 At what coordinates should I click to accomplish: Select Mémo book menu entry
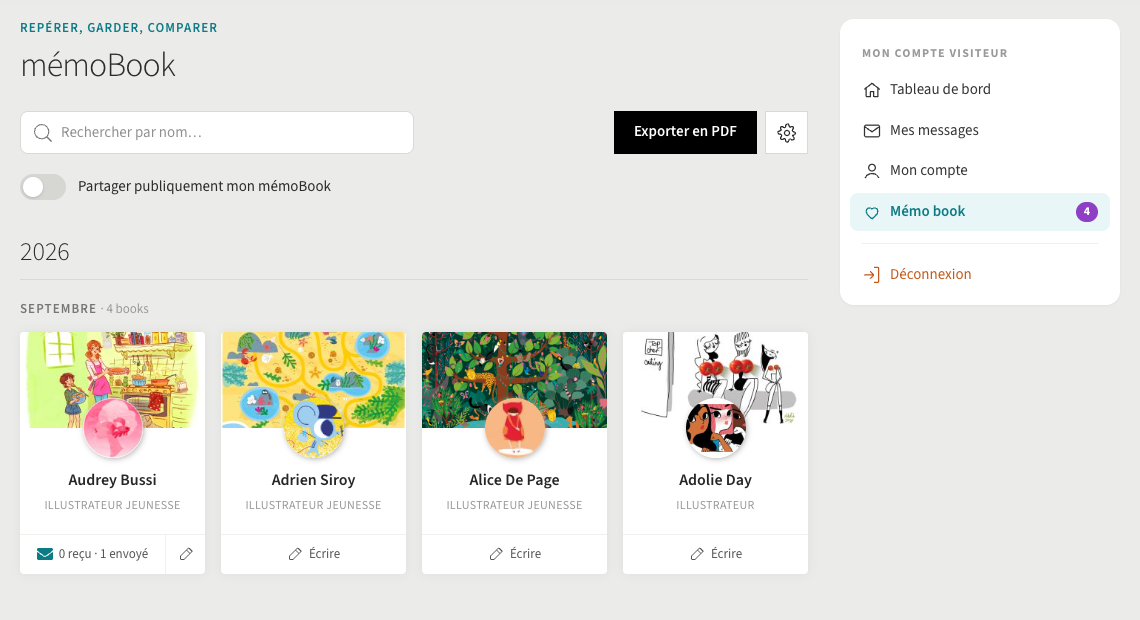point(979,212)
